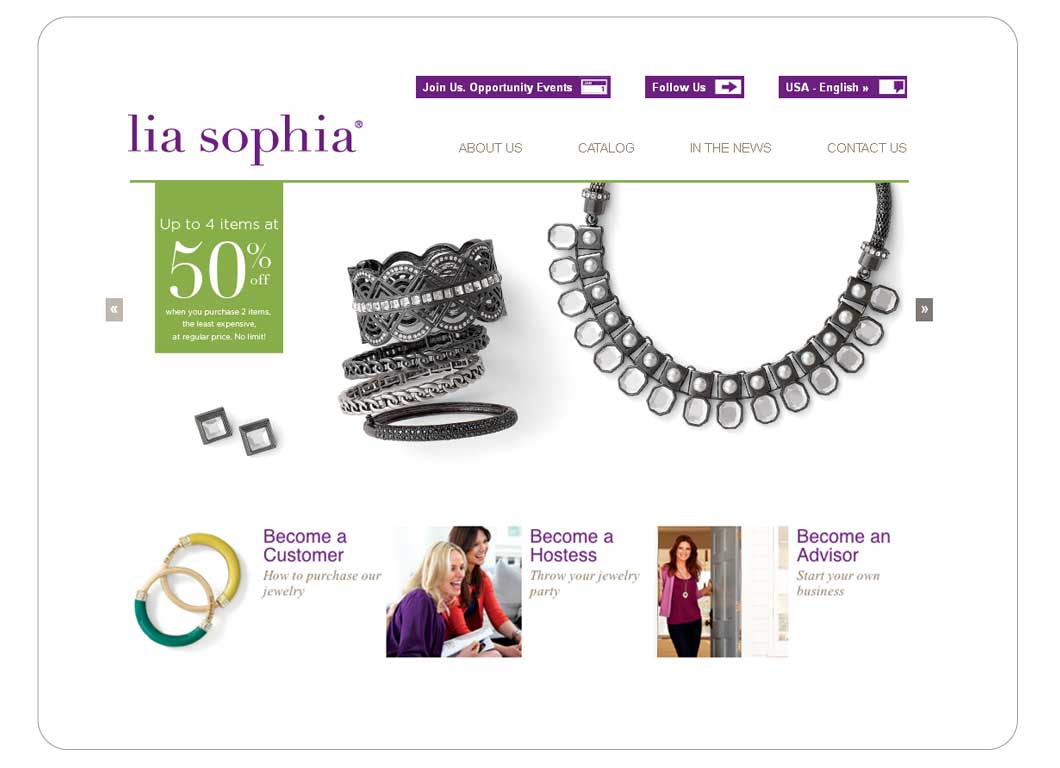Open the USA - English language selector
This screenshot has width=1060, height=768.
click(842, 87)
